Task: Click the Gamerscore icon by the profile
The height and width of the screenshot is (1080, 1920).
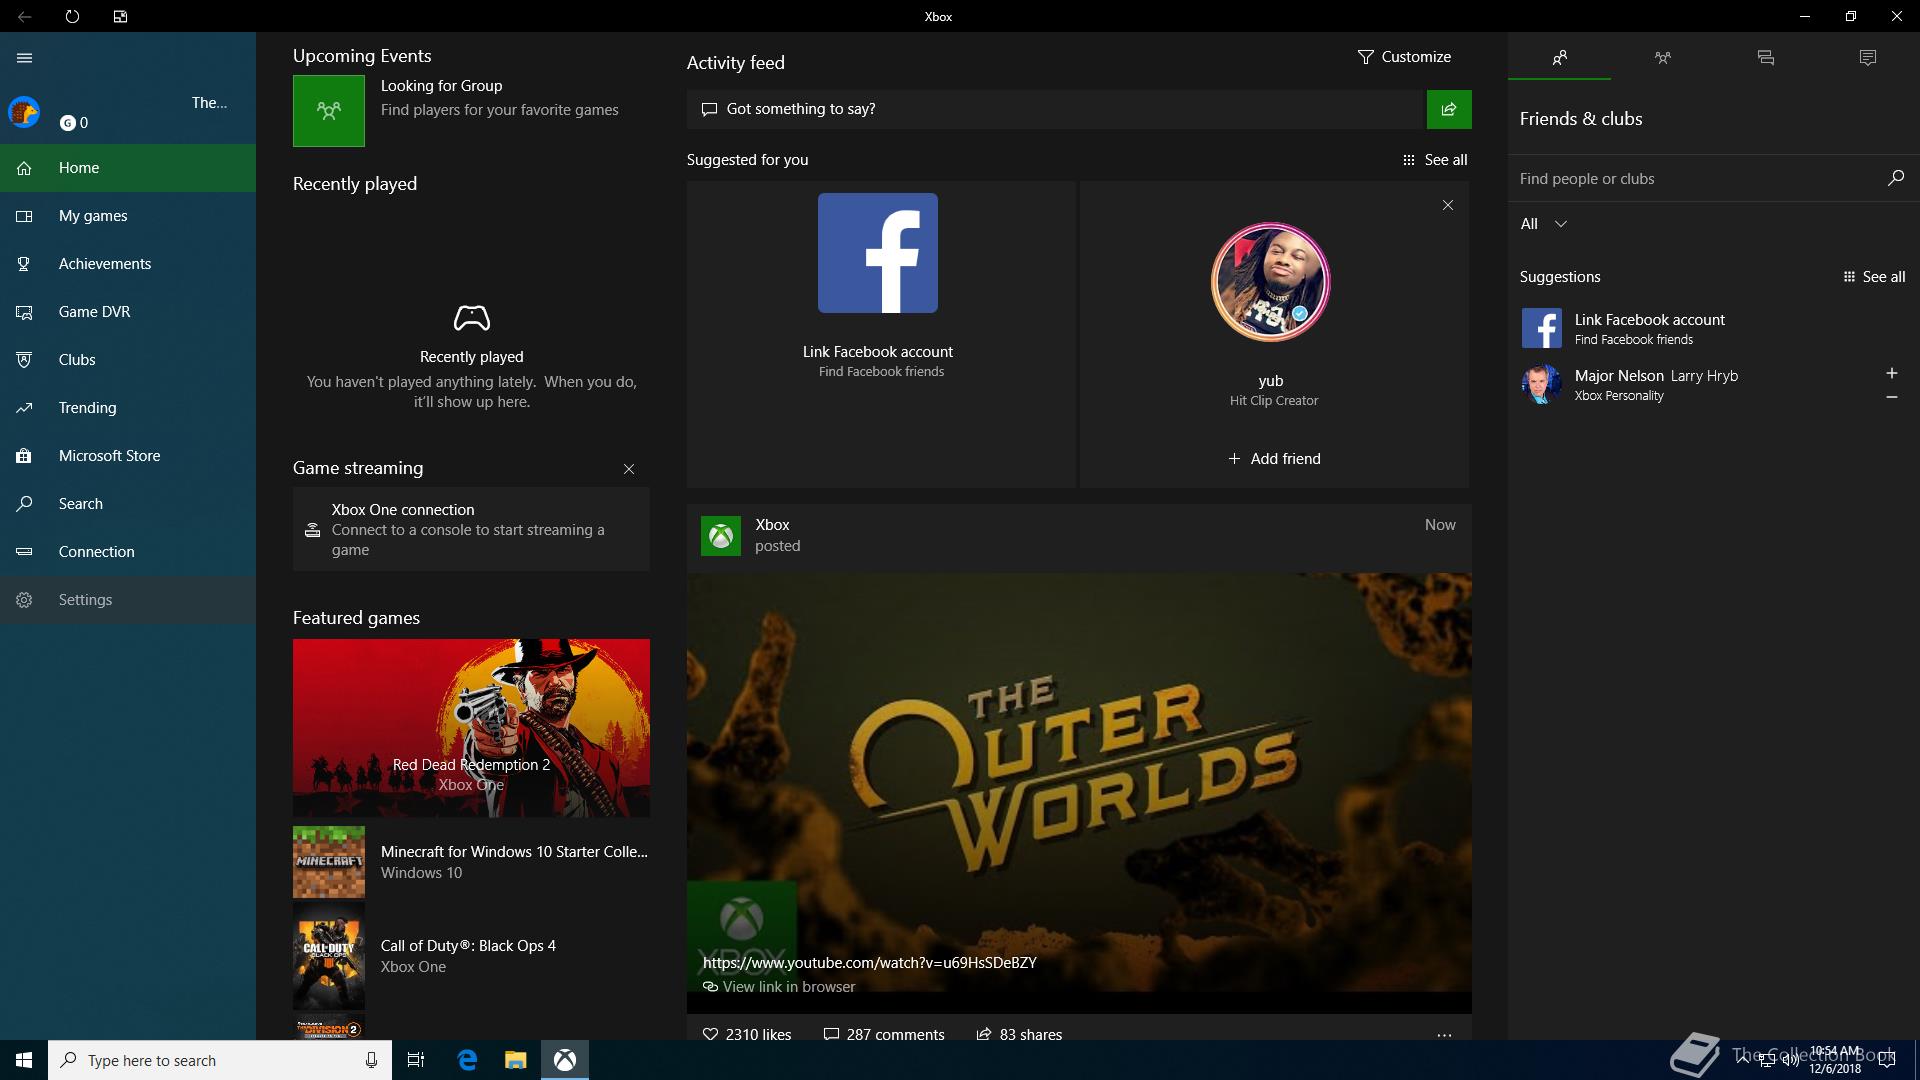Action: [x=67, y=123]
